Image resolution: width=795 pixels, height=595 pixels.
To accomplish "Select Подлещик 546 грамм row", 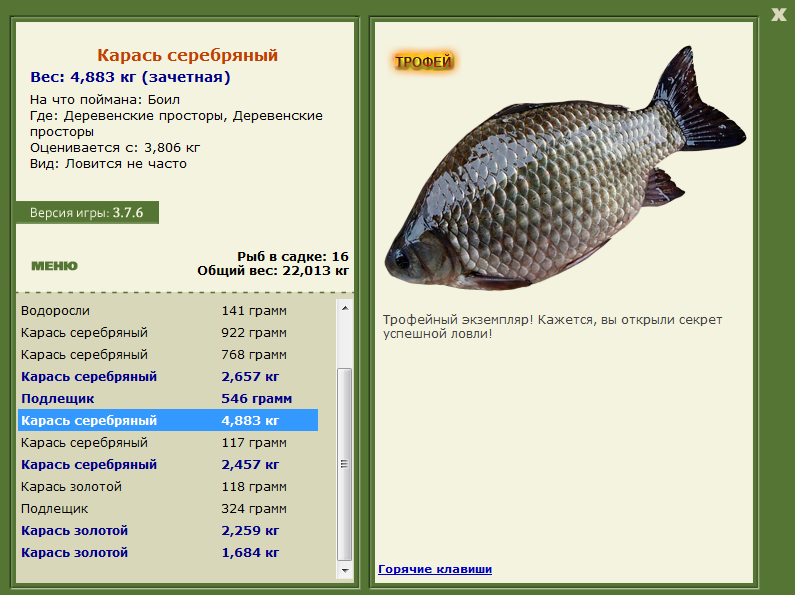I will click(x=168, y=398).
